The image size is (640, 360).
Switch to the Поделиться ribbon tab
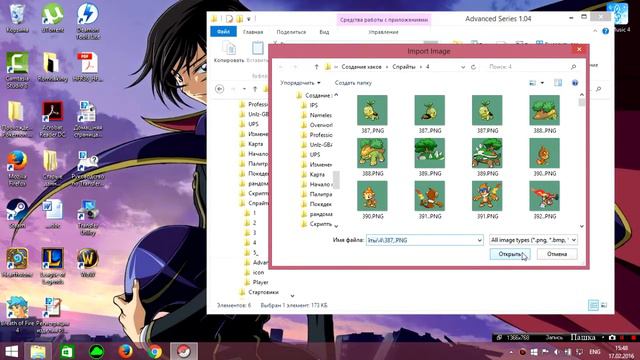tap(291, 32)
